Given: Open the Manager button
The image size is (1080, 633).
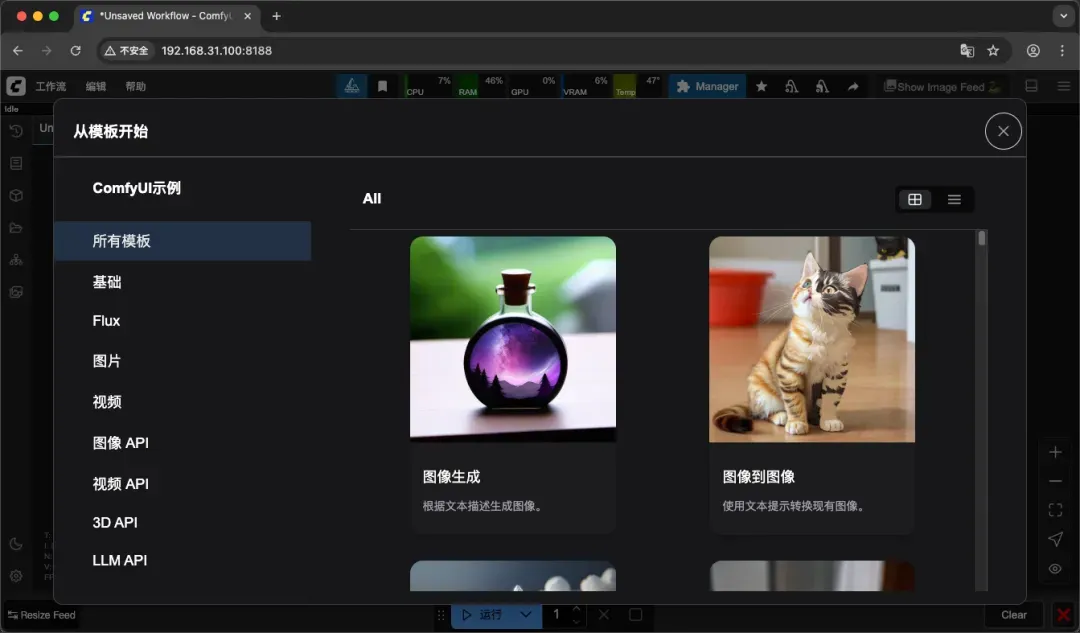Looking at the screenshot, I should [707, 86].
